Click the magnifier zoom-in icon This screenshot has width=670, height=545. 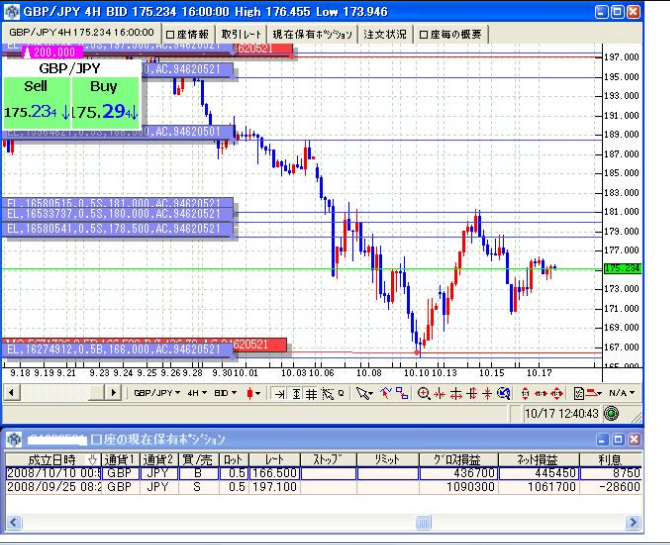click(x=424, y=394)
